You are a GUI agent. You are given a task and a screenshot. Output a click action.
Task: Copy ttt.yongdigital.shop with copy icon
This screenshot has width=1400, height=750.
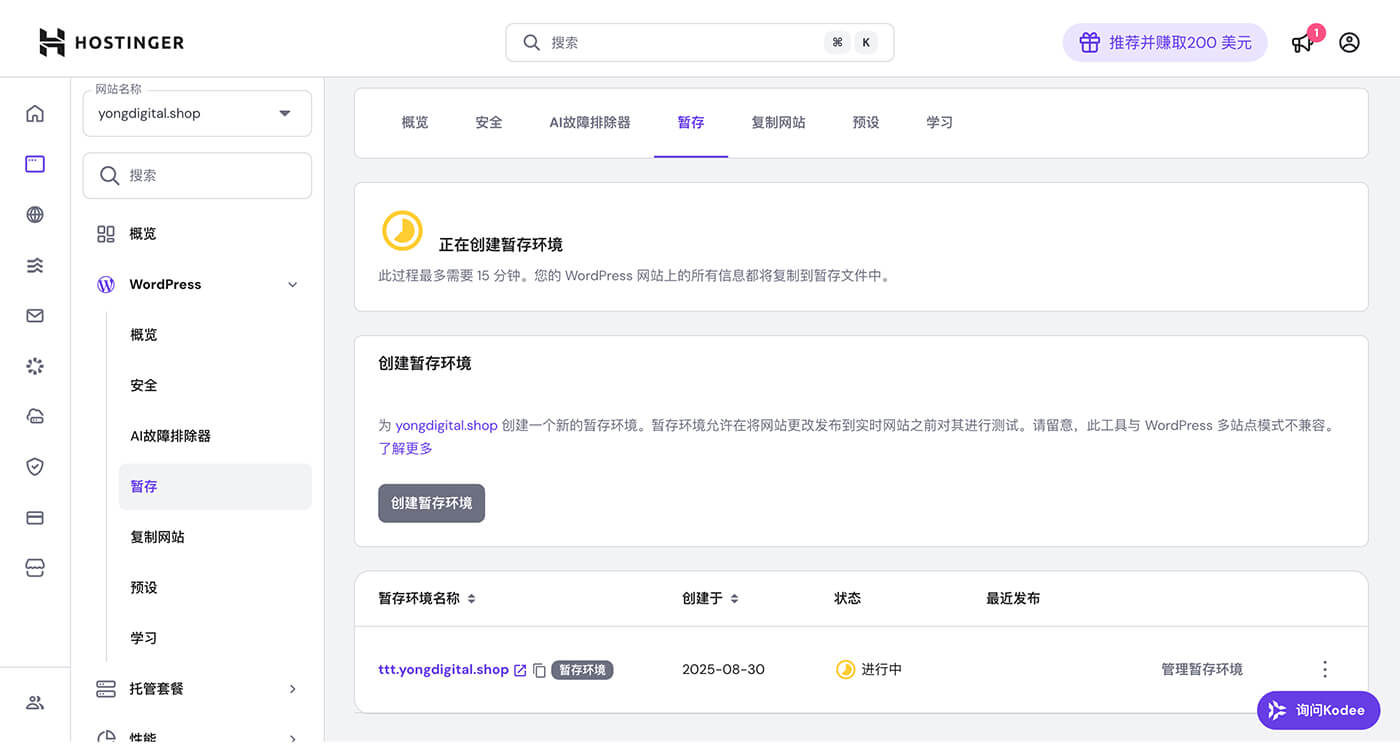[x=539, y=670]
